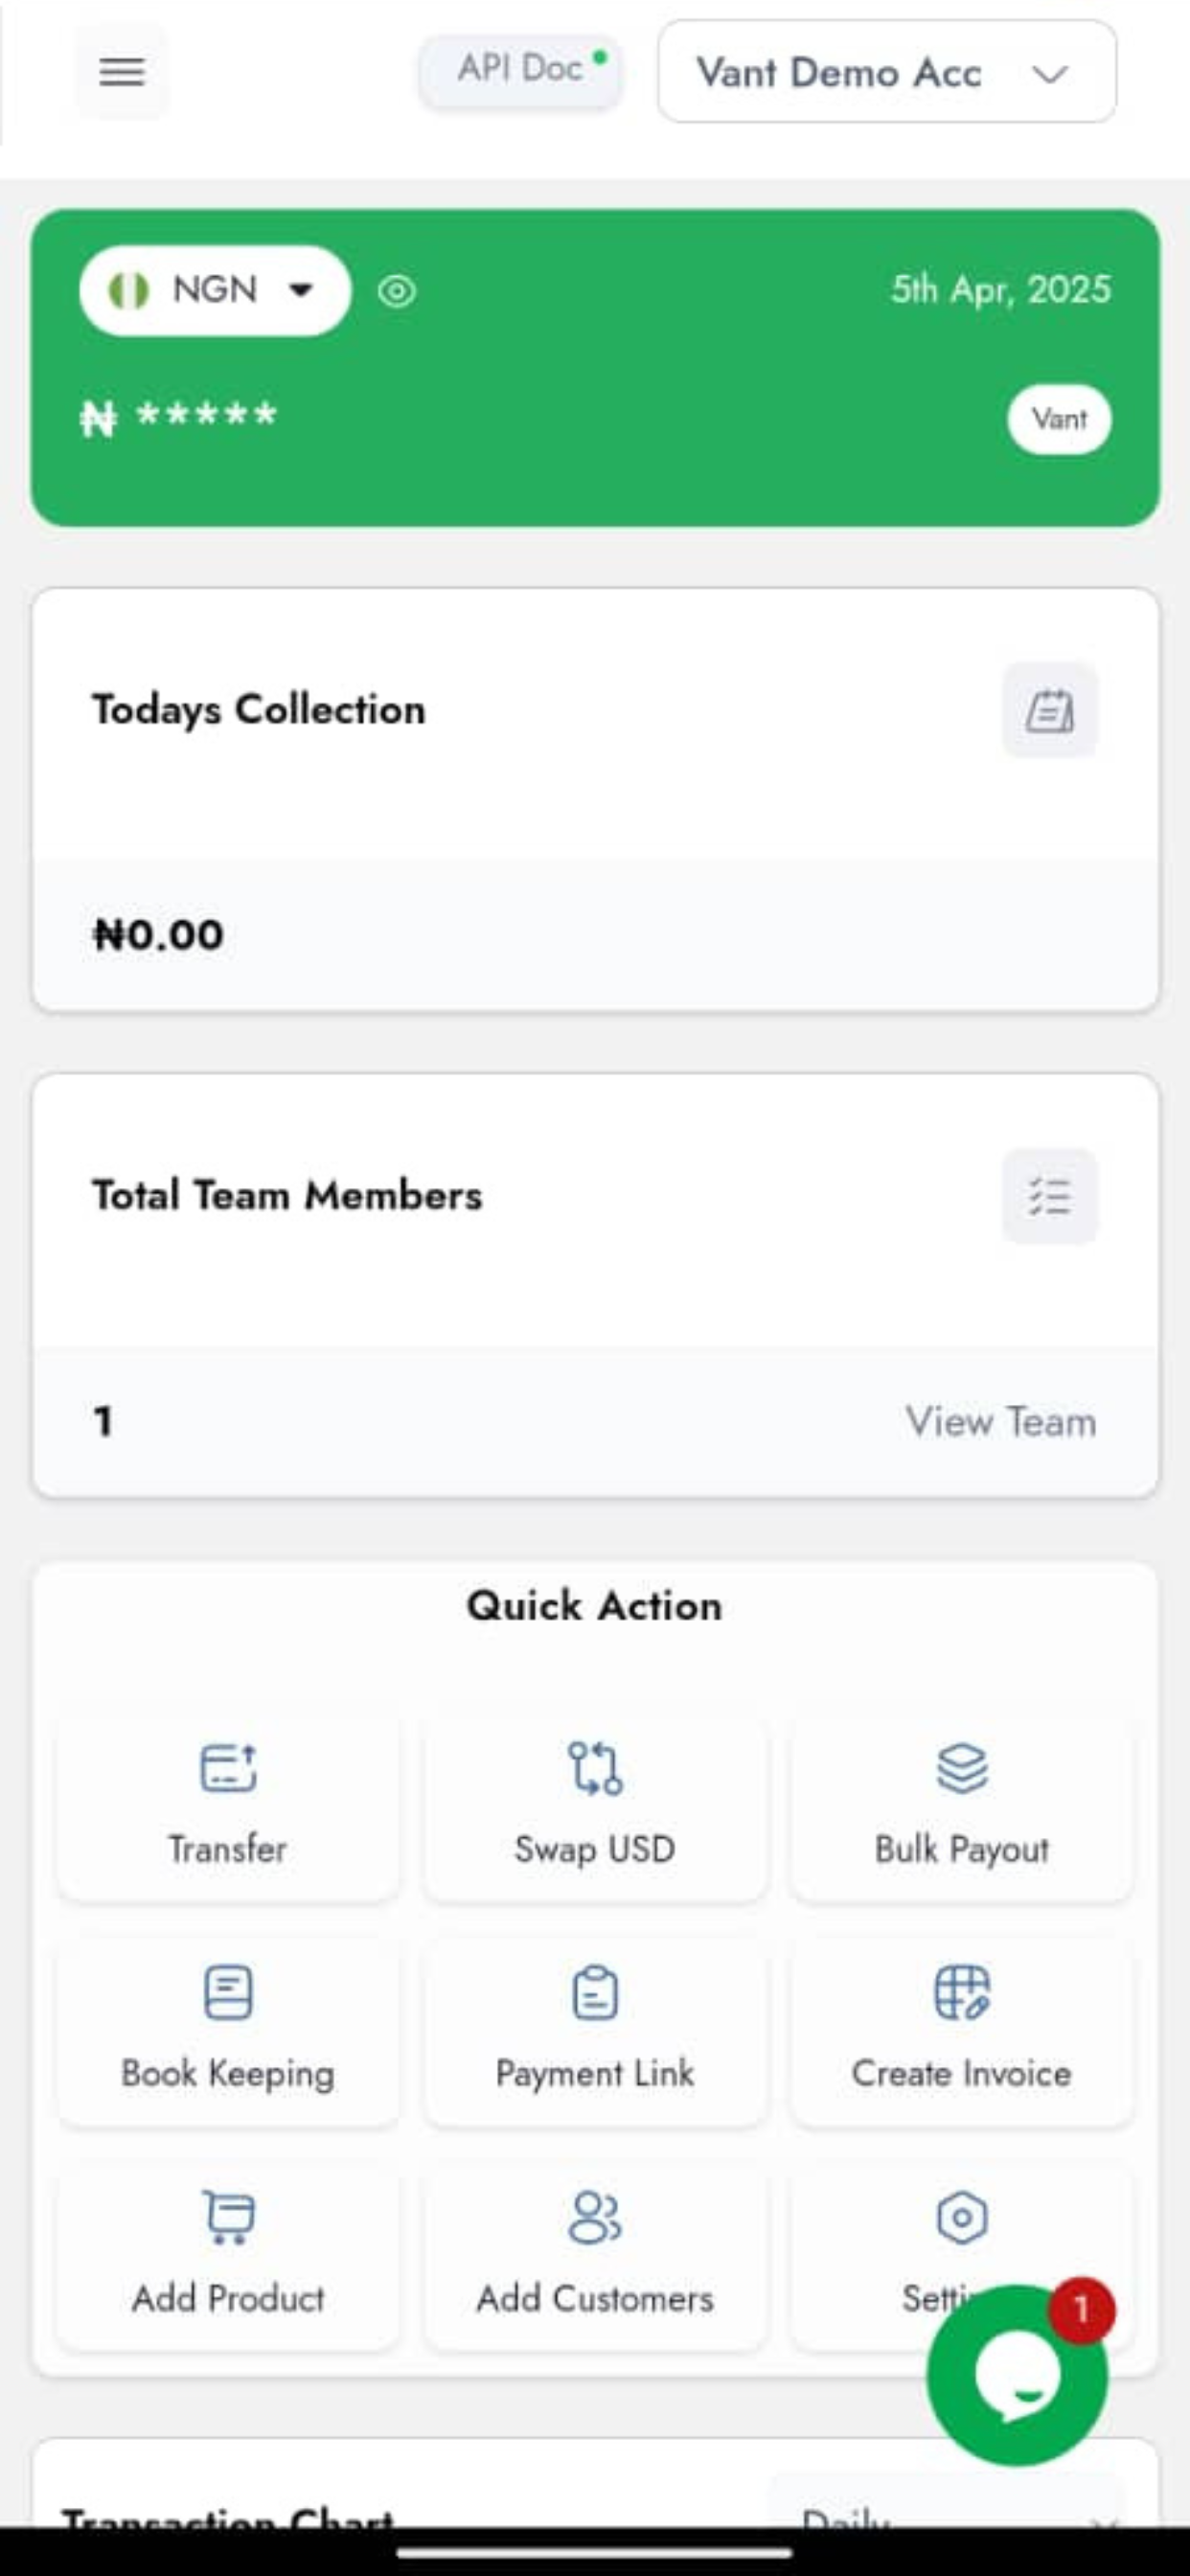Screen dimensions: 1190x2576
Task: Open the Swap USD quick action
Action: coord(595,1806)
